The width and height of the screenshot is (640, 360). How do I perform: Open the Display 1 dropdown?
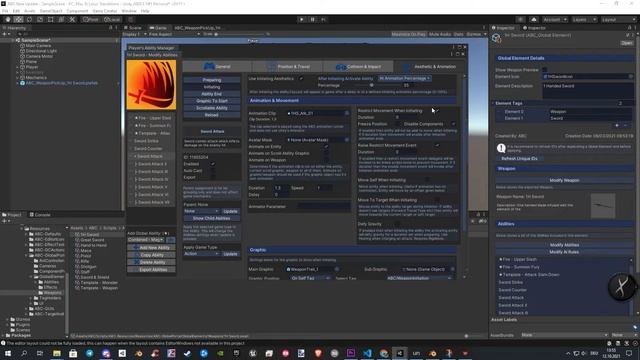[134, 34]
